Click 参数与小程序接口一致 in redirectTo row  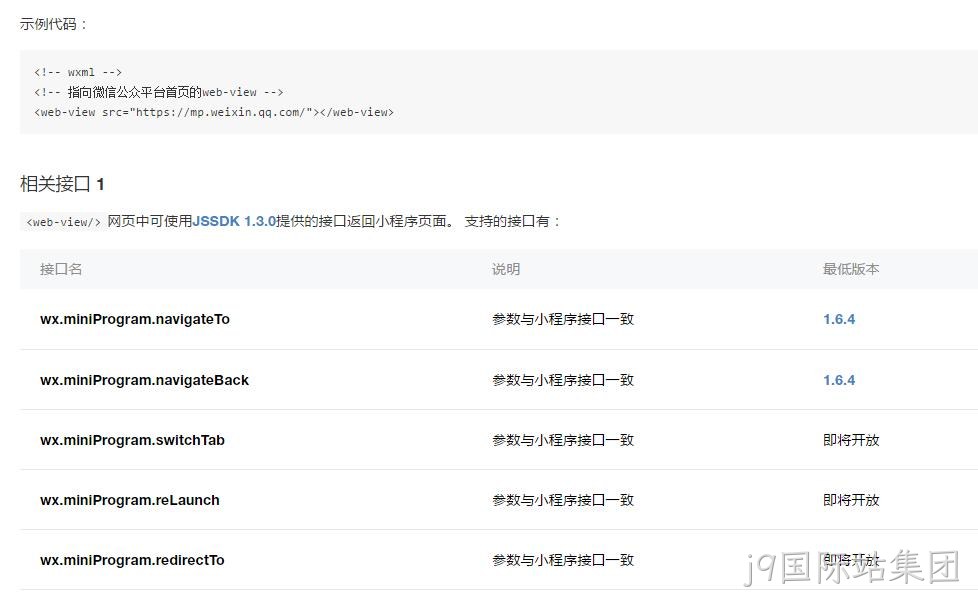pyautogui.click(x=563, y=560)
